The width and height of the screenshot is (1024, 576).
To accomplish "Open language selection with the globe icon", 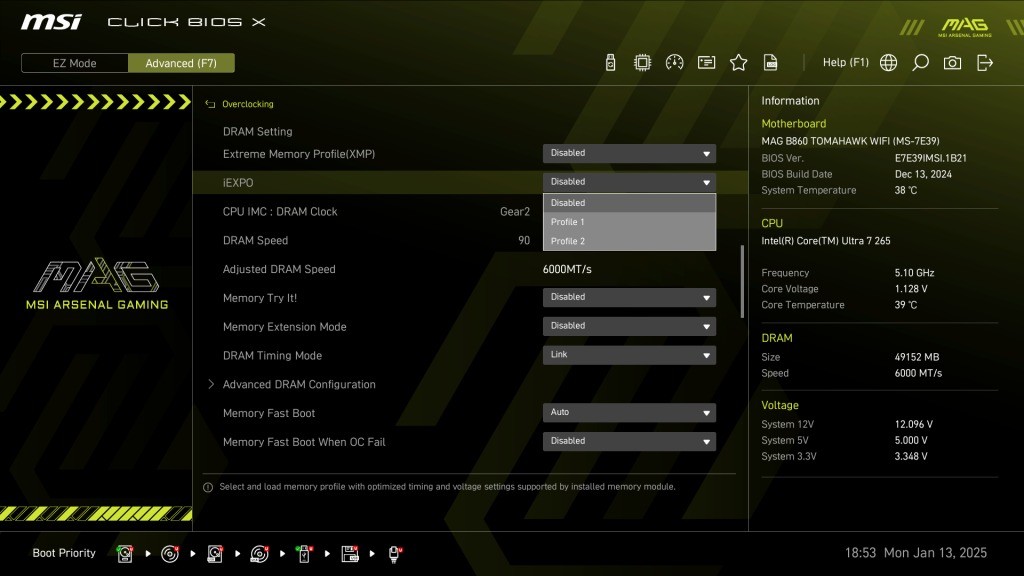I will (x=888, y=63).
